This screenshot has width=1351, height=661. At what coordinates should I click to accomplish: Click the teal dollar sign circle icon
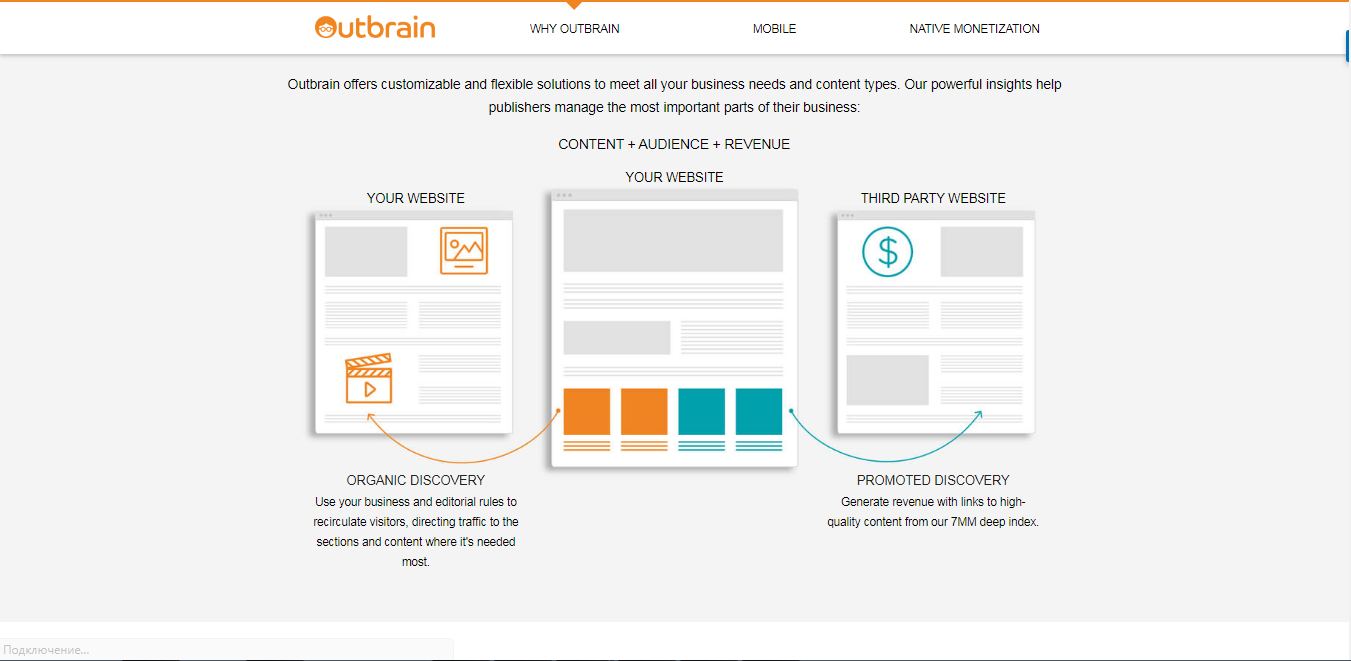pos(886,252)
